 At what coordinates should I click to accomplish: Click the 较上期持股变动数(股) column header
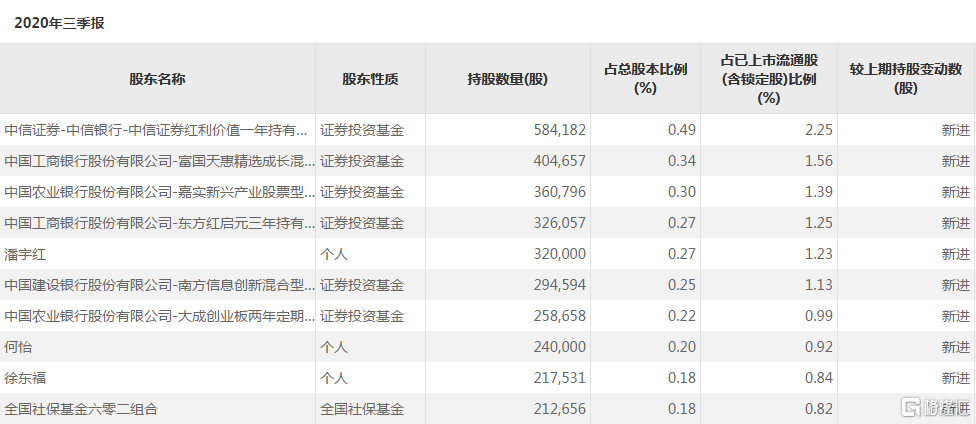click(906, 78)
